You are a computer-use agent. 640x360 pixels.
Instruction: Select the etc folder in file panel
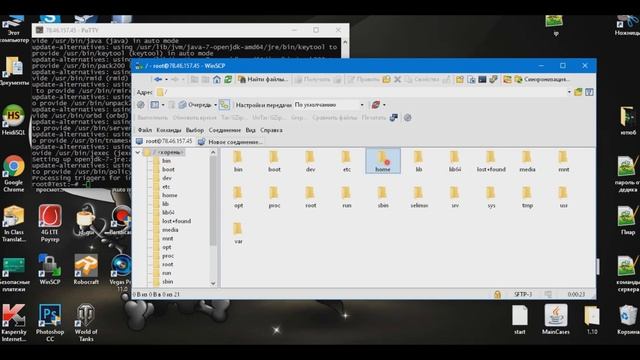(x=347, y=161)
